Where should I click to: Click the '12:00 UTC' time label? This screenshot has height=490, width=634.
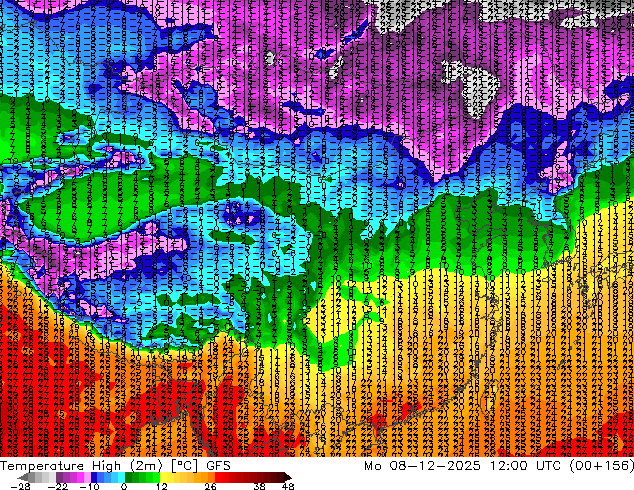525,466
